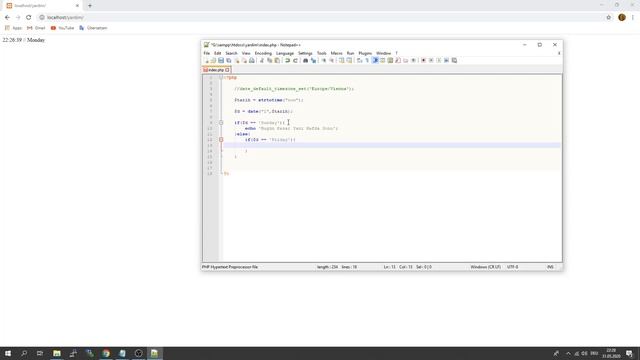Expand hidden system tray icons chevron
The width and height of the screenshot is (640, 360).
click(x=568, y=353)
